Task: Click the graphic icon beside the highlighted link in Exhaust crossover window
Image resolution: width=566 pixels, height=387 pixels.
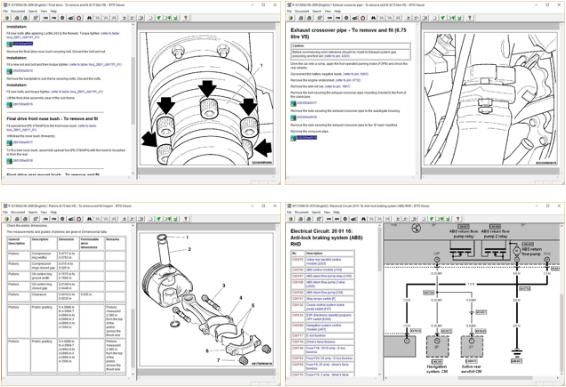Action: (x=293, y=138)
